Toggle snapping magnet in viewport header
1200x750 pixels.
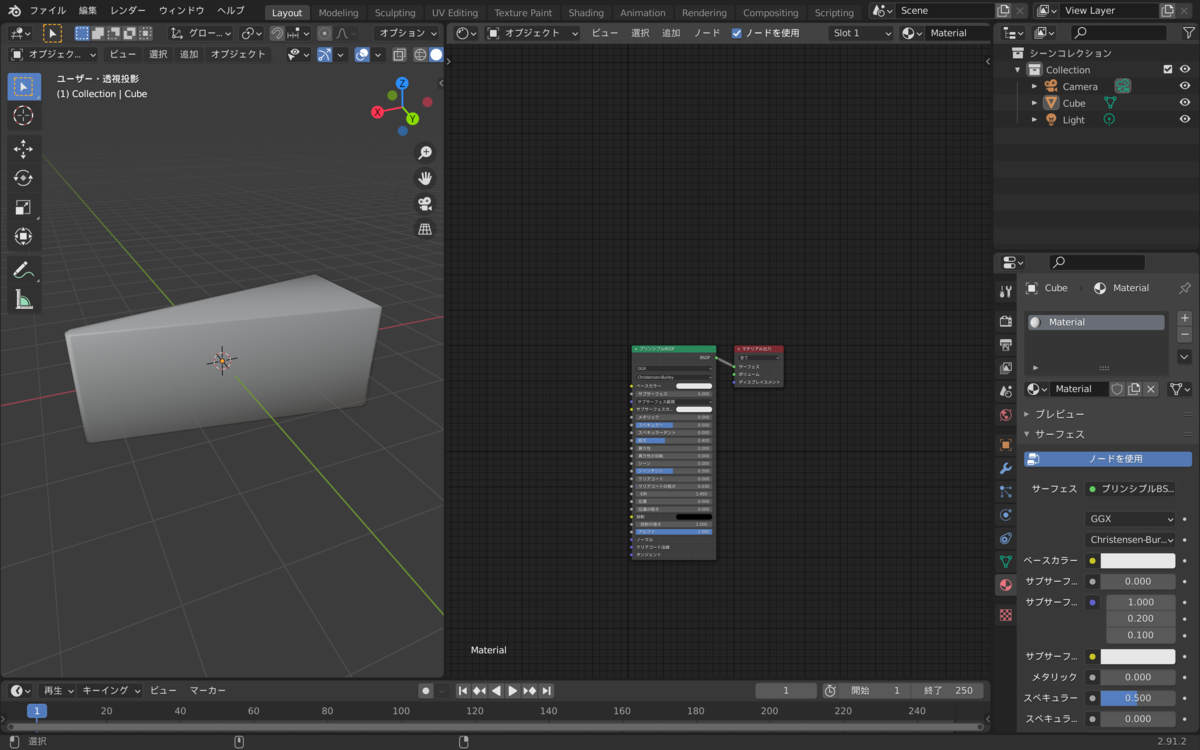pos(277,33)
